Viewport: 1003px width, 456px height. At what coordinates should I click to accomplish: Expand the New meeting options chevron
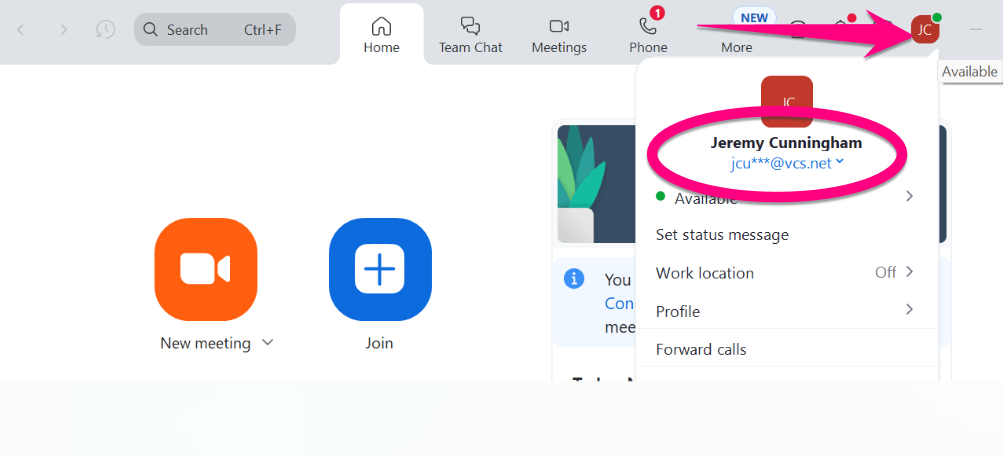pos(267,343)
